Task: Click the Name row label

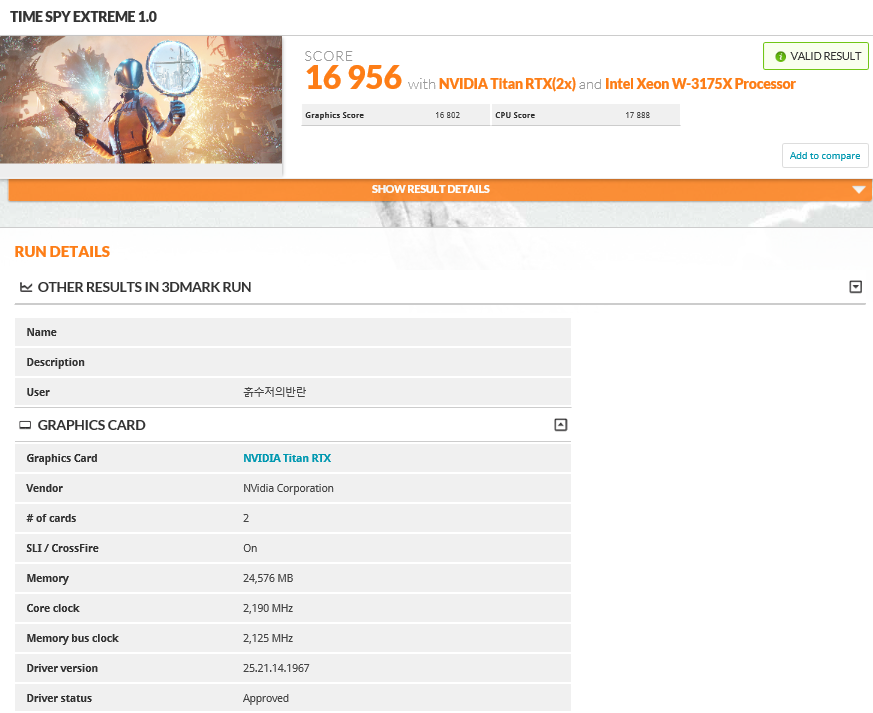Action: point(42,332)
